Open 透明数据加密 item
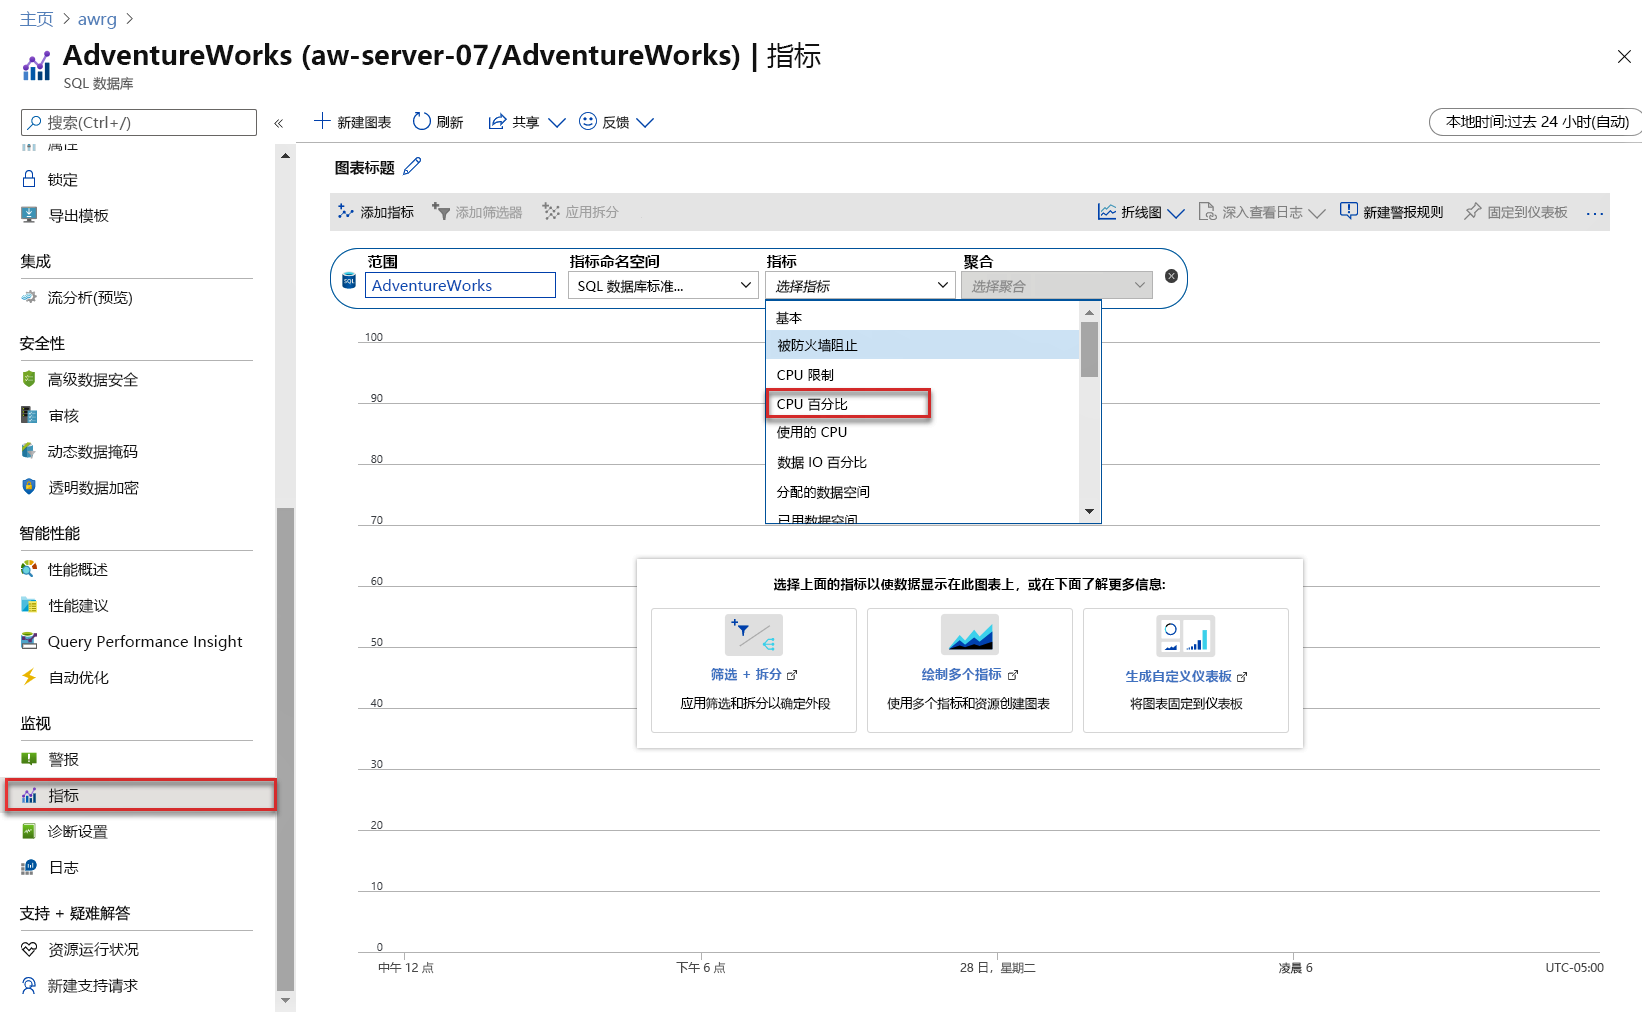1642x1012 pixels. coord(93,487)
